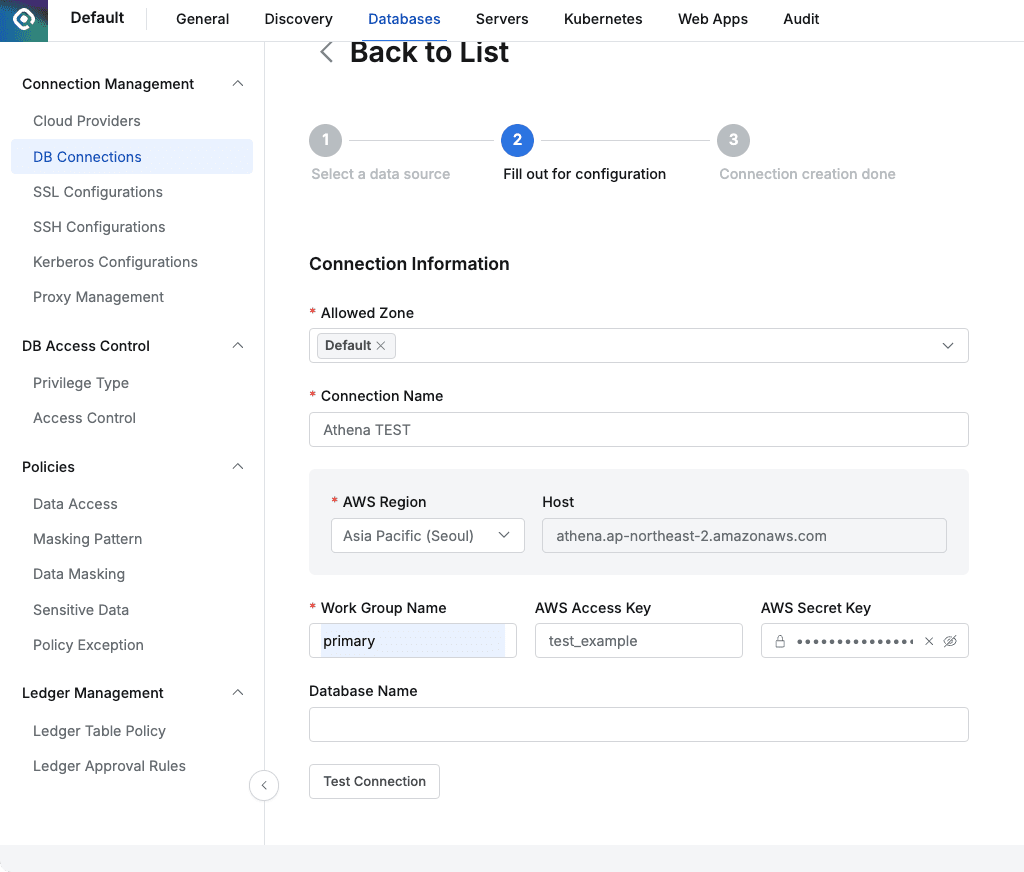This screenshot has width=1024, height=872.
Task: Collapse the Connection Management section
Action: [x=238, y=84]
